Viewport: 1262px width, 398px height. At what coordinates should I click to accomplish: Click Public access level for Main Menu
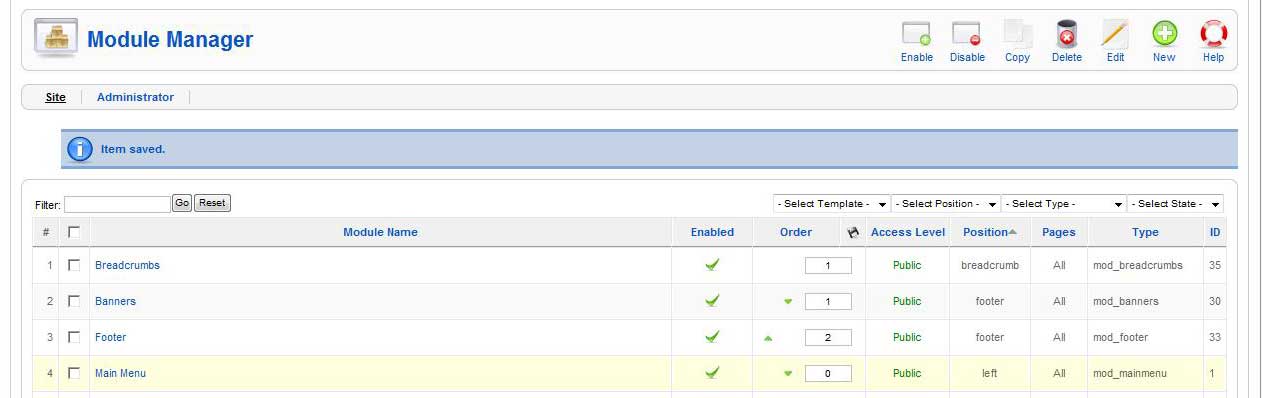907,373
